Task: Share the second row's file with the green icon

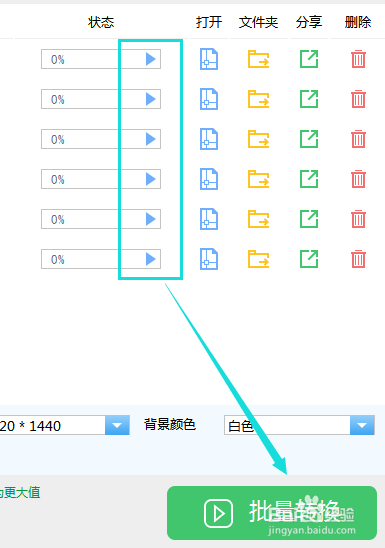Action: [x=309, y=99]
